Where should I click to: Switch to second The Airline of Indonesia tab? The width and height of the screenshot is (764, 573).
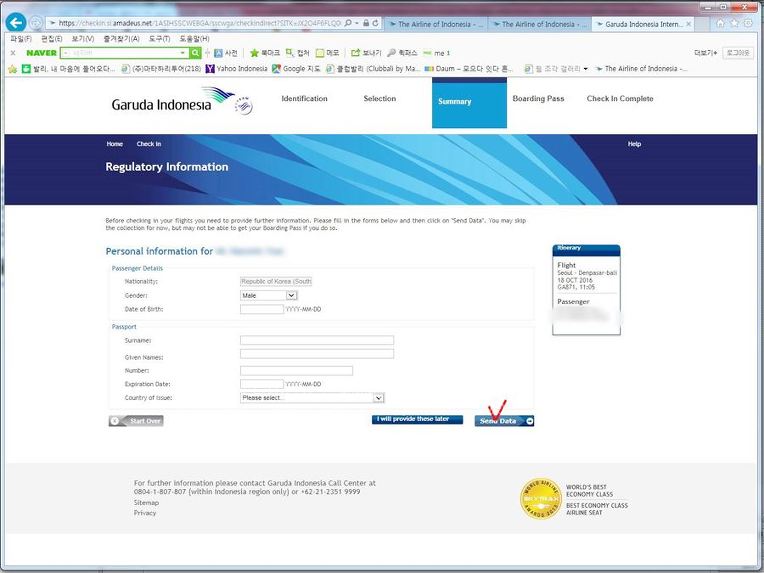click(x=539, y=24)
